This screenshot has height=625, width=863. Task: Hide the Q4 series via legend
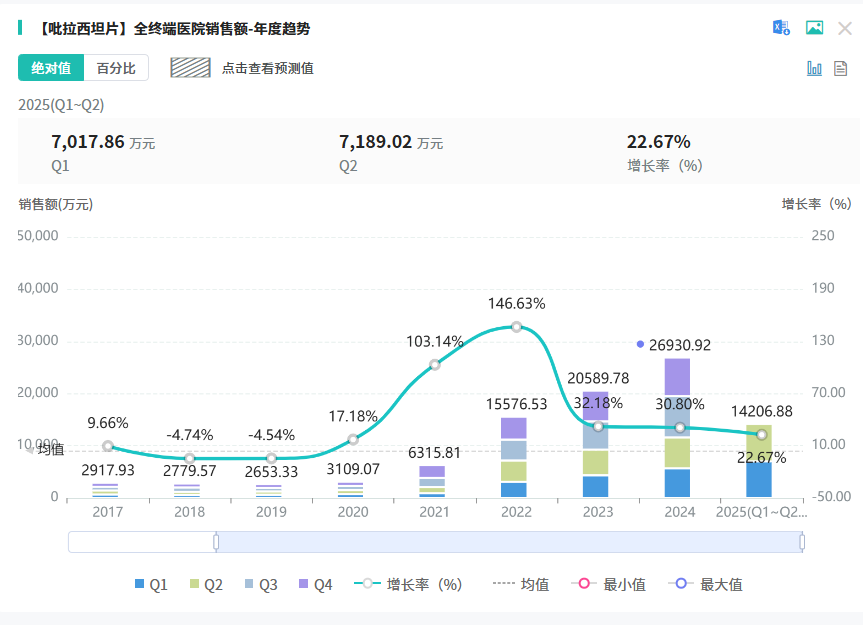[x=315, y=585]
